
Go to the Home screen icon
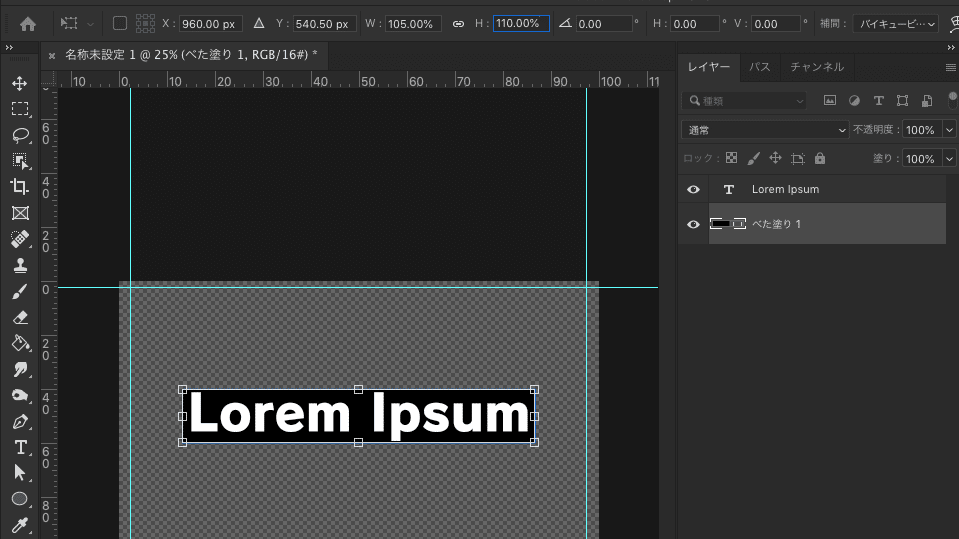click(28, 24)
